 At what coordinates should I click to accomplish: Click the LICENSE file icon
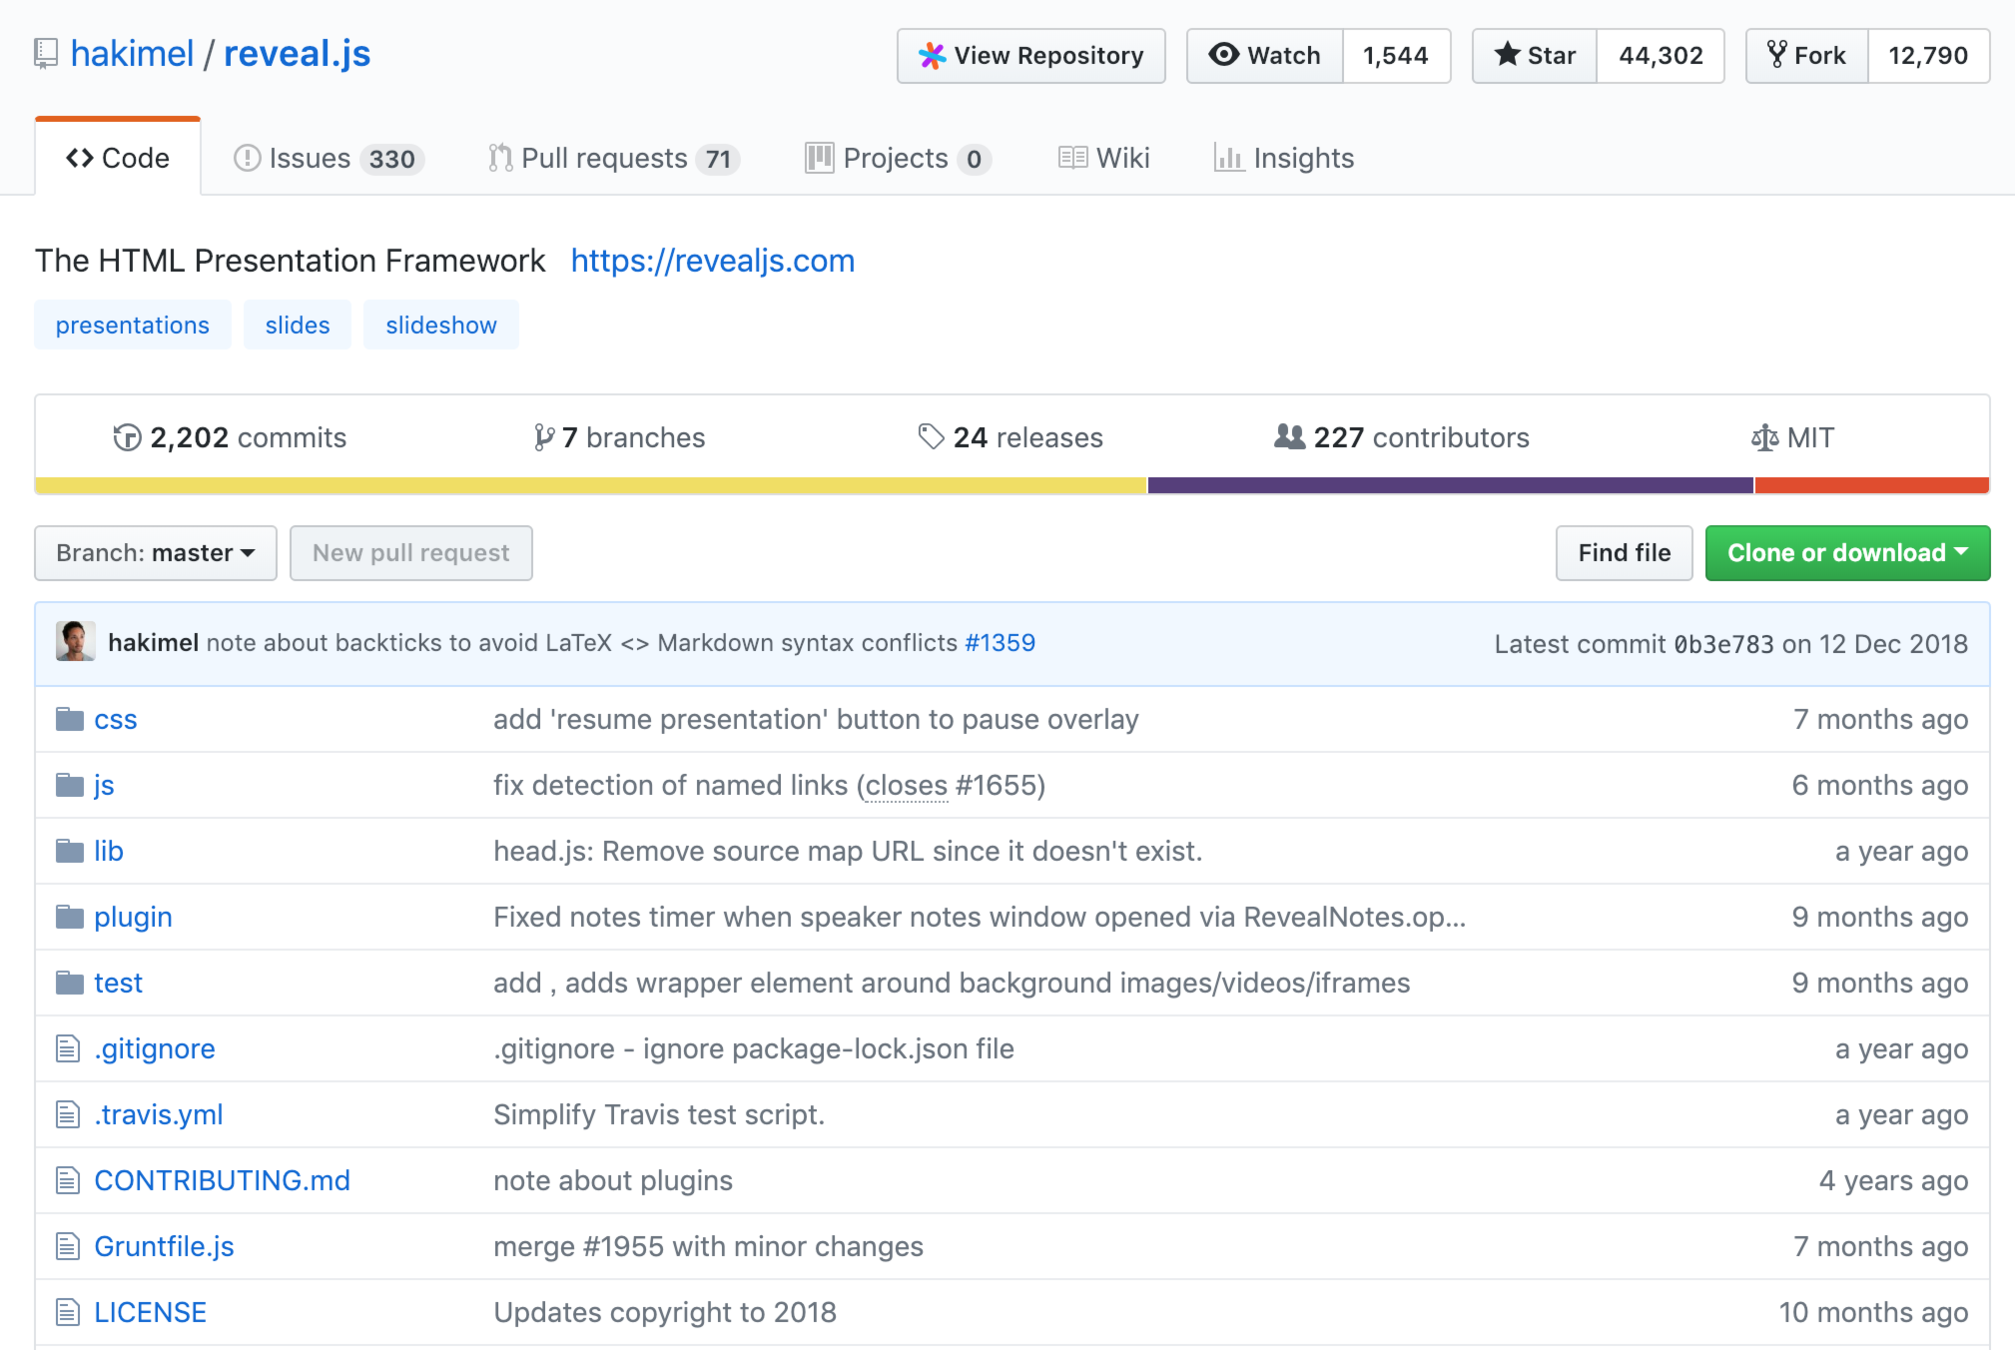click(67, 1312)
